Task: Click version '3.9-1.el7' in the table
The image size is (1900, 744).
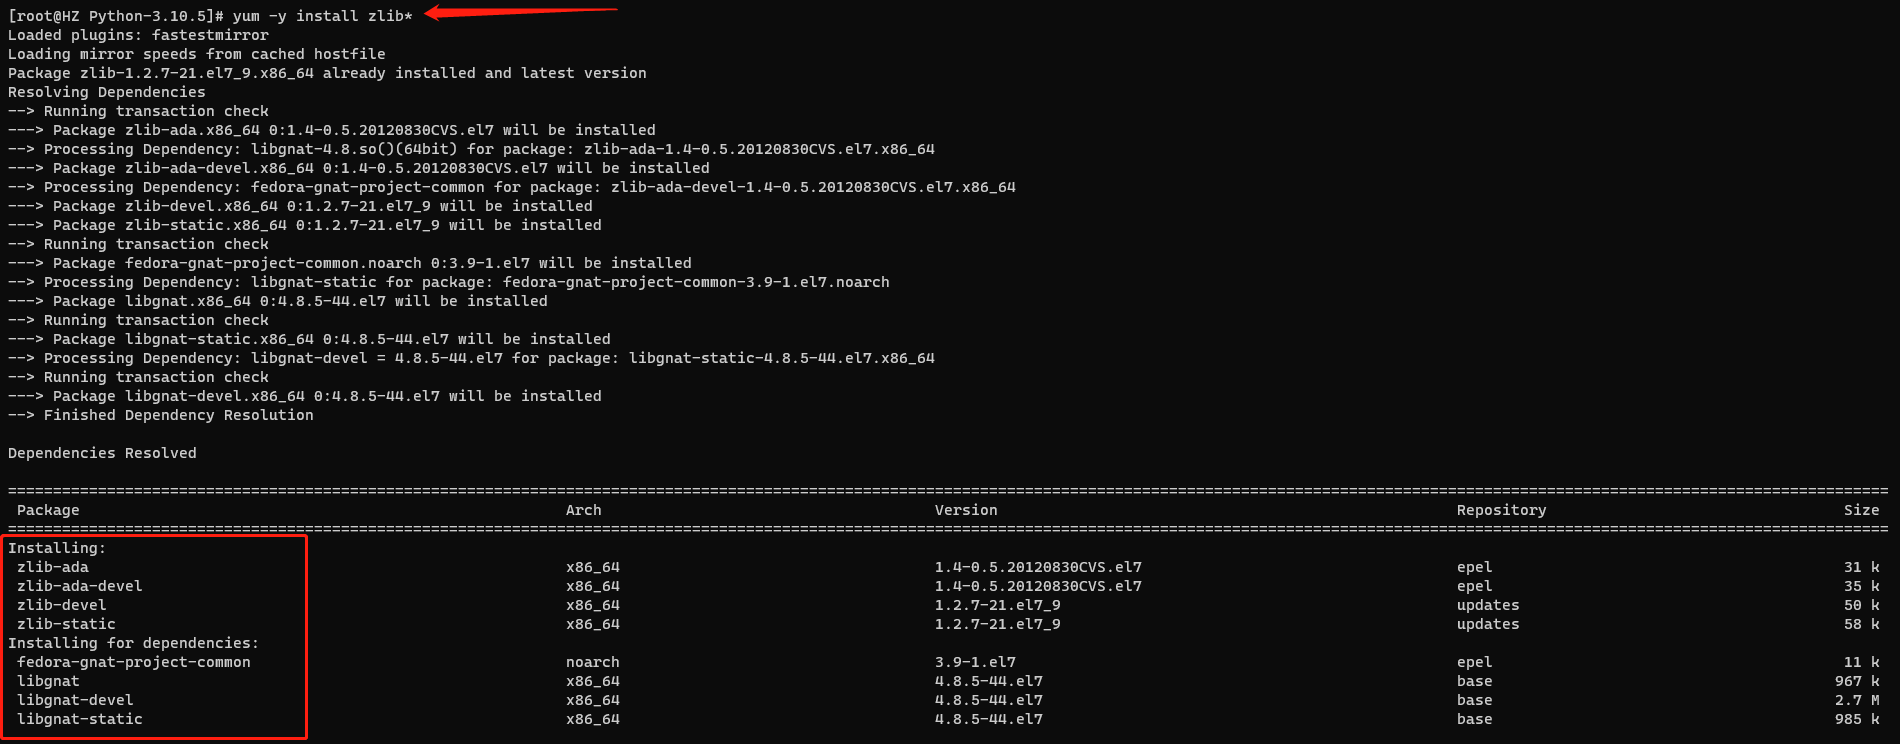Action: 975,662
